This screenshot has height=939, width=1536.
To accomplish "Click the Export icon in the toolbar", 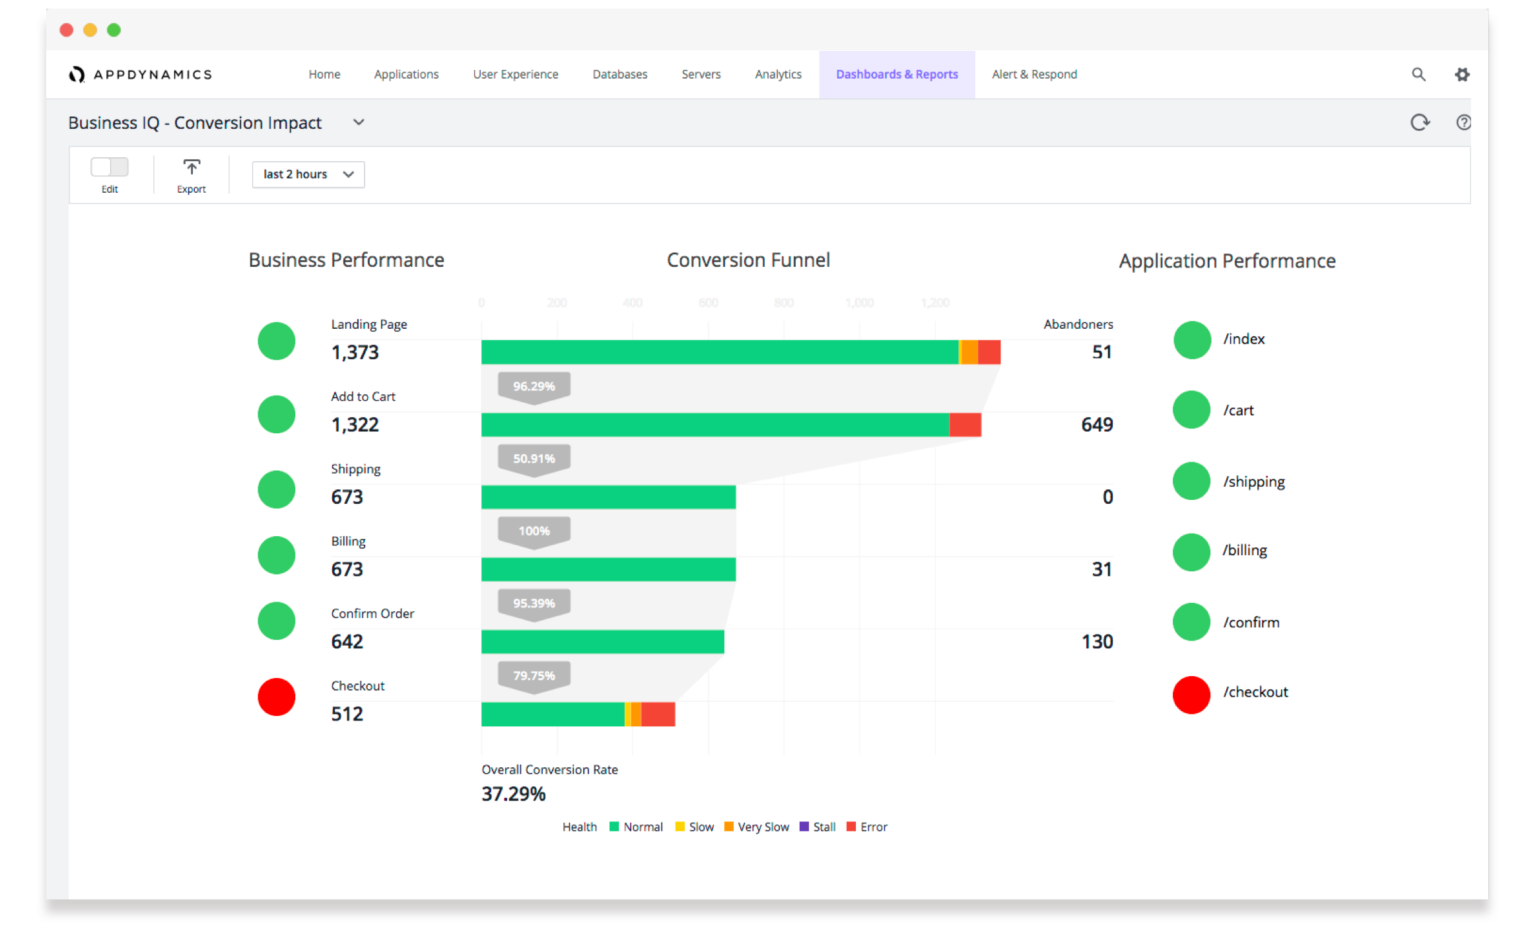I will pos(190,166).
